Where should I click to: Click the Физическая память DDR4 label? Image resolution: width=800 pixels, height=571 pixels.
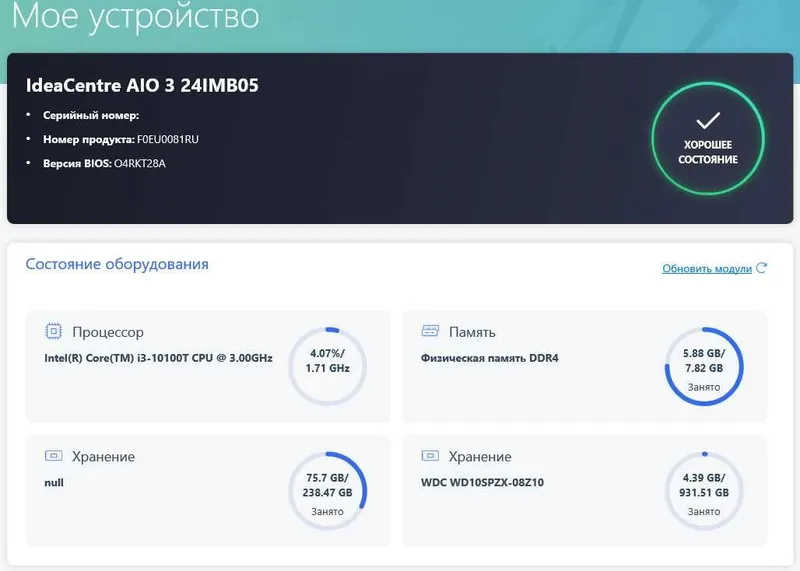489,358
